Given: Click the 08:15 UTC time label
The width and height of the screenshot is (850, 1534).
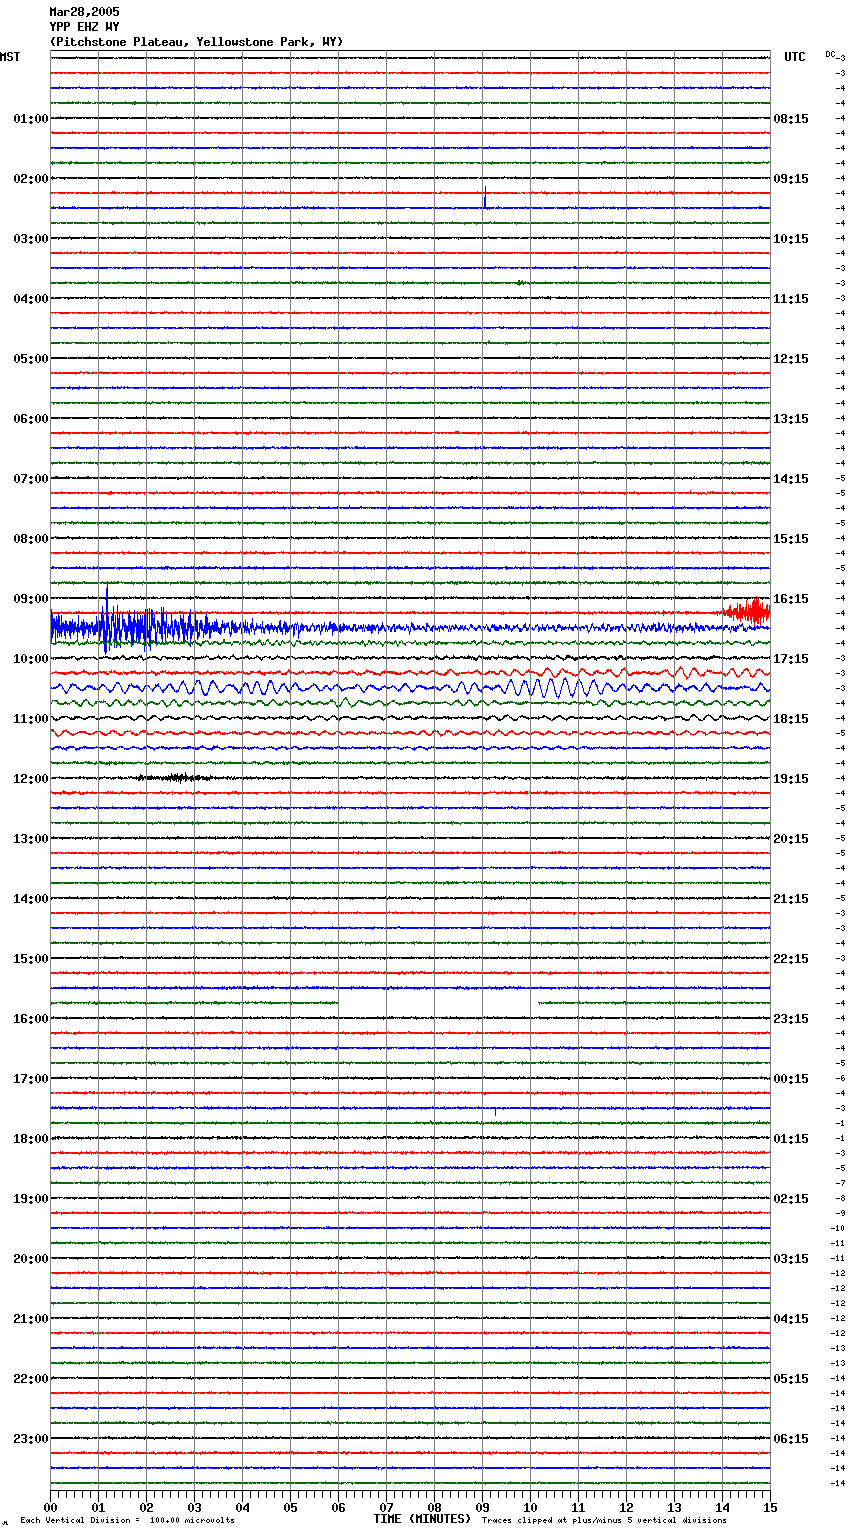Looking at the screenshot, I should tap(791, 119).
